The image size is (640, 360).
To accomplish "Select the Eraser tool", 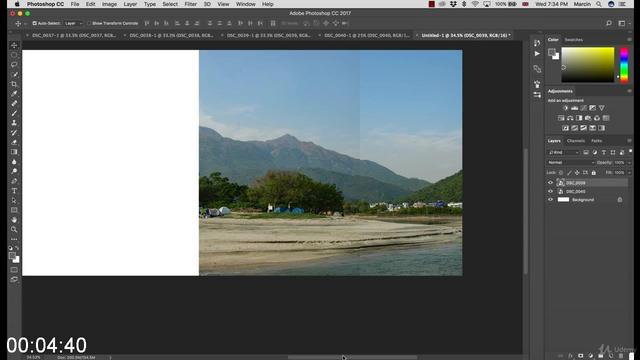I will click(x=14, y=142).
